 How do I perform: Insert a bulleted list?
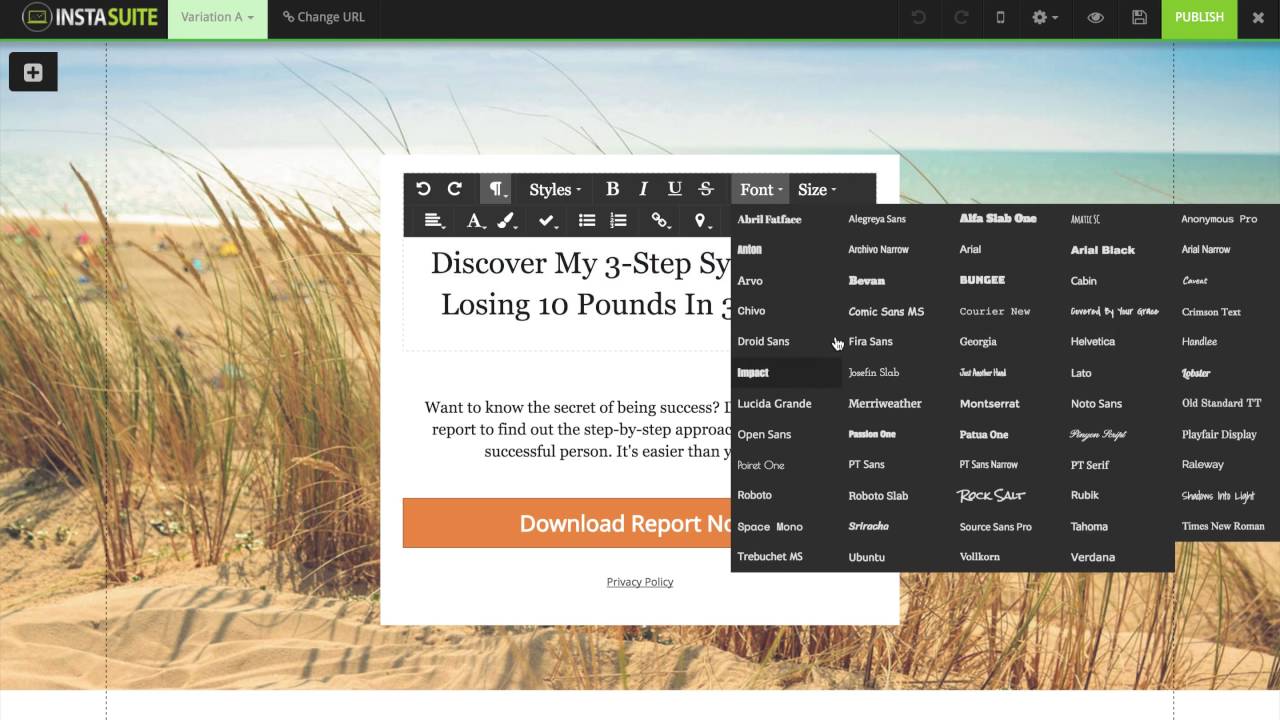pyautogui.click(x=587, y=221)
